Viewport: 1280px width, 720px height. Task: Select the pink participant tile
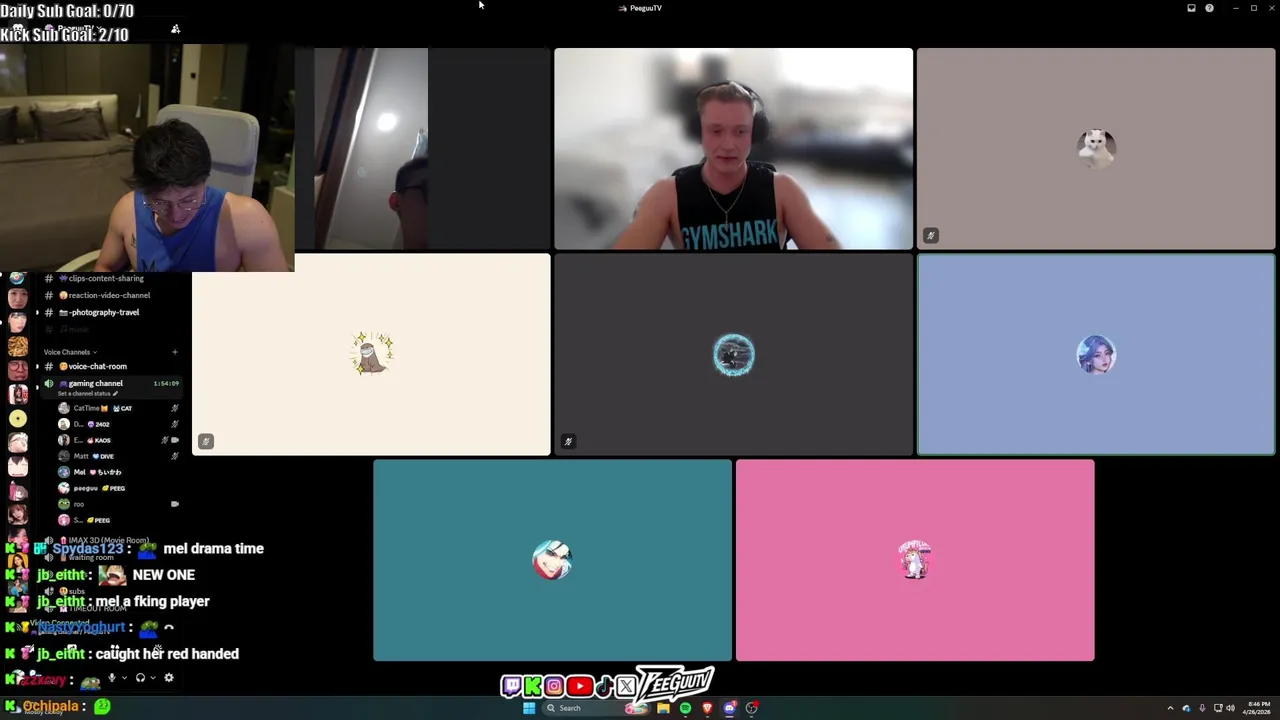(x=915, y=561)
